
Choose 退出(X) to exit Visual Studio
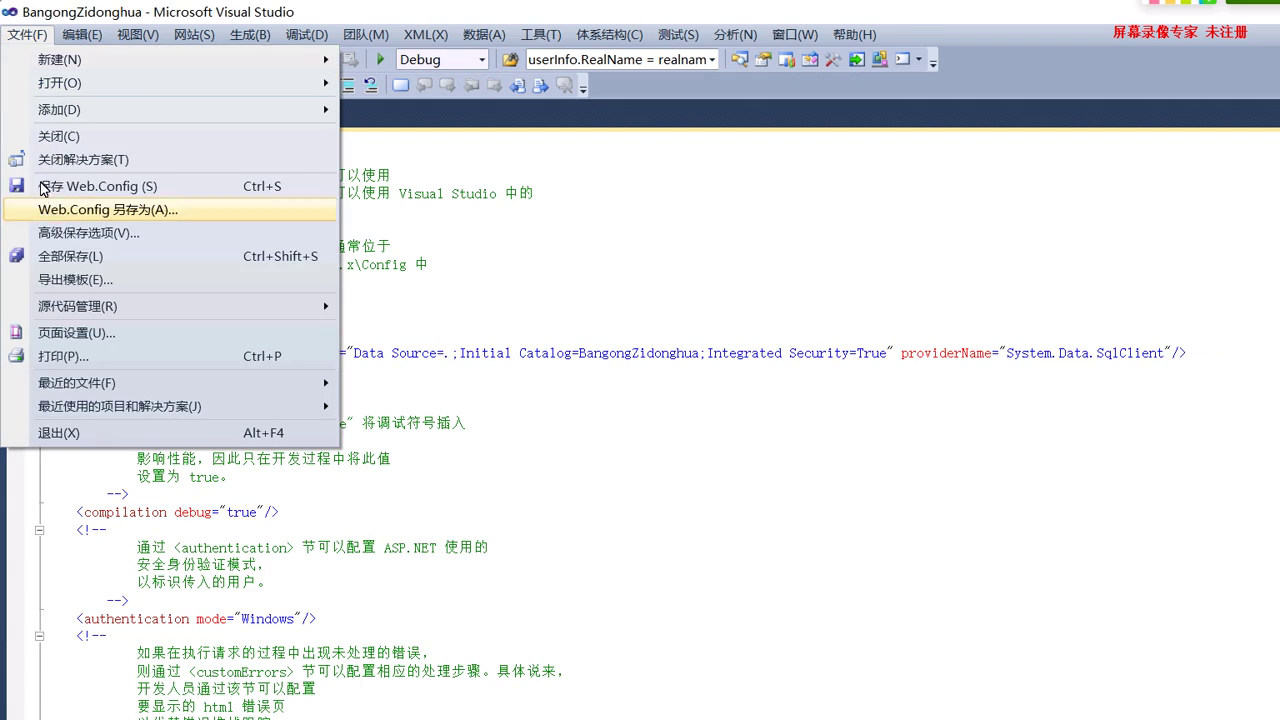[x=170, y=433]
